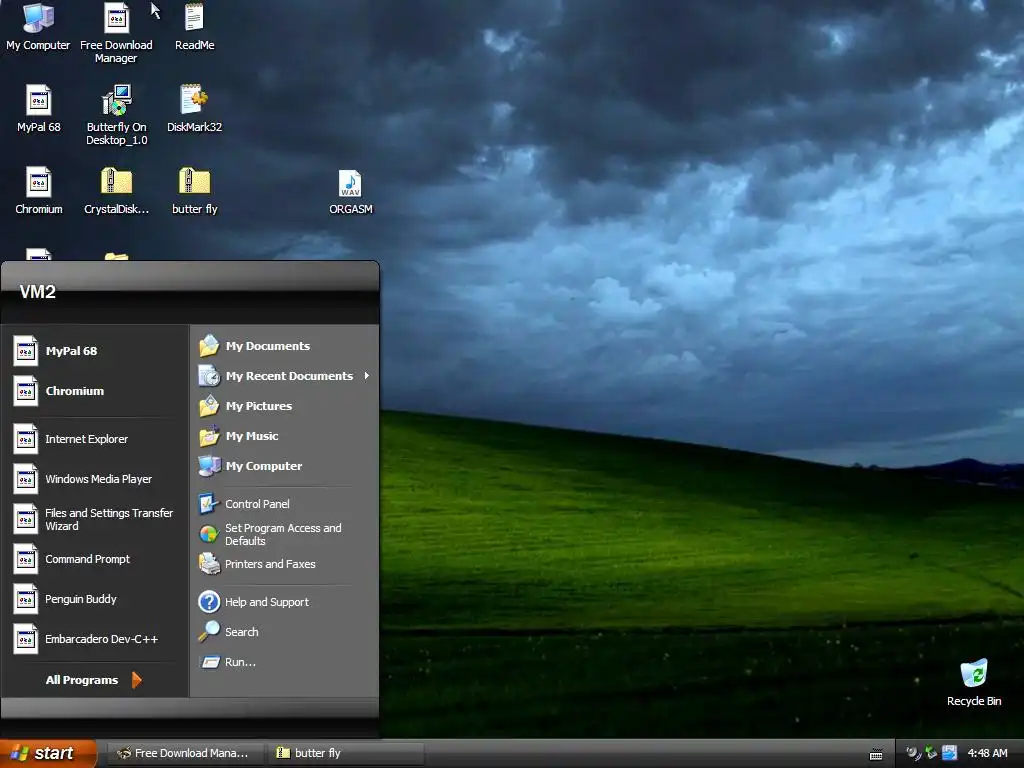Open My Pictures in Start menu
Screen dimensions: 1024x768
coord(284,406)
